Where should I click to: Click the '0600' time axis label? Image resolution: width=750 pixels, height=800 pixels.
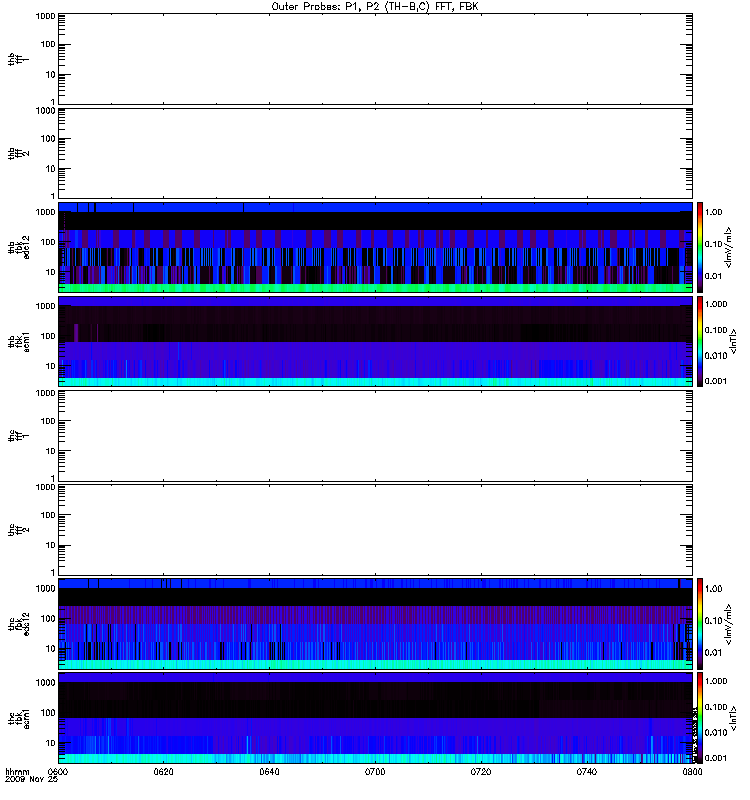(58, 772)
